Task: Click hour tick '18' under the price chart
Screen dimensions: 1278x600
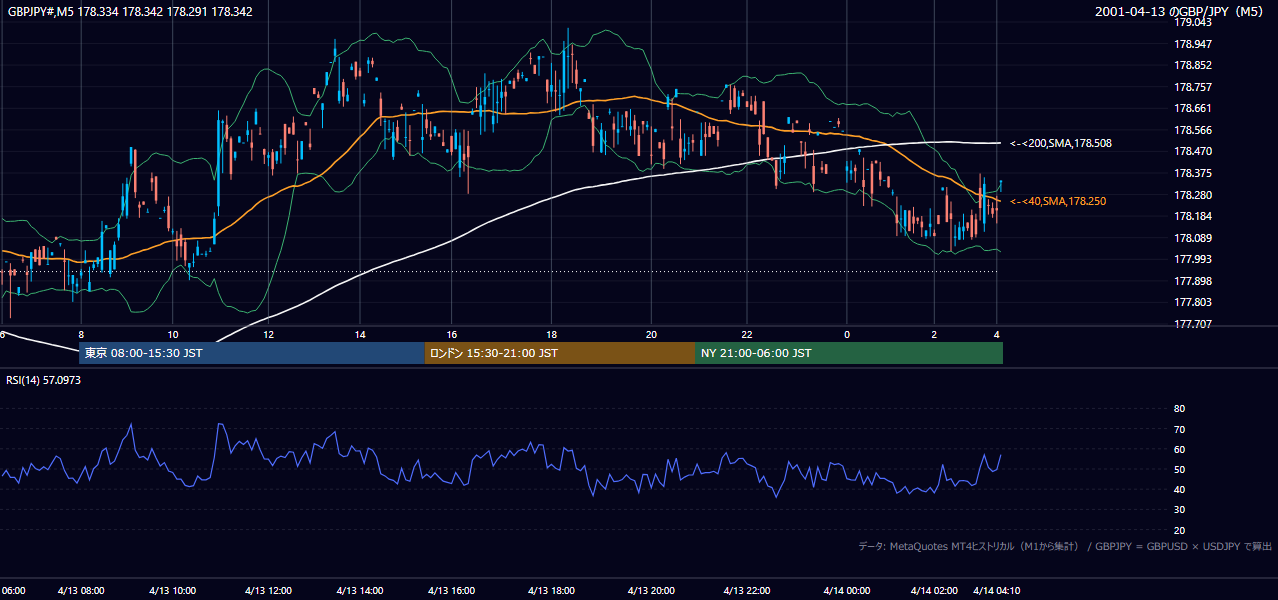Action: [551, 334]
